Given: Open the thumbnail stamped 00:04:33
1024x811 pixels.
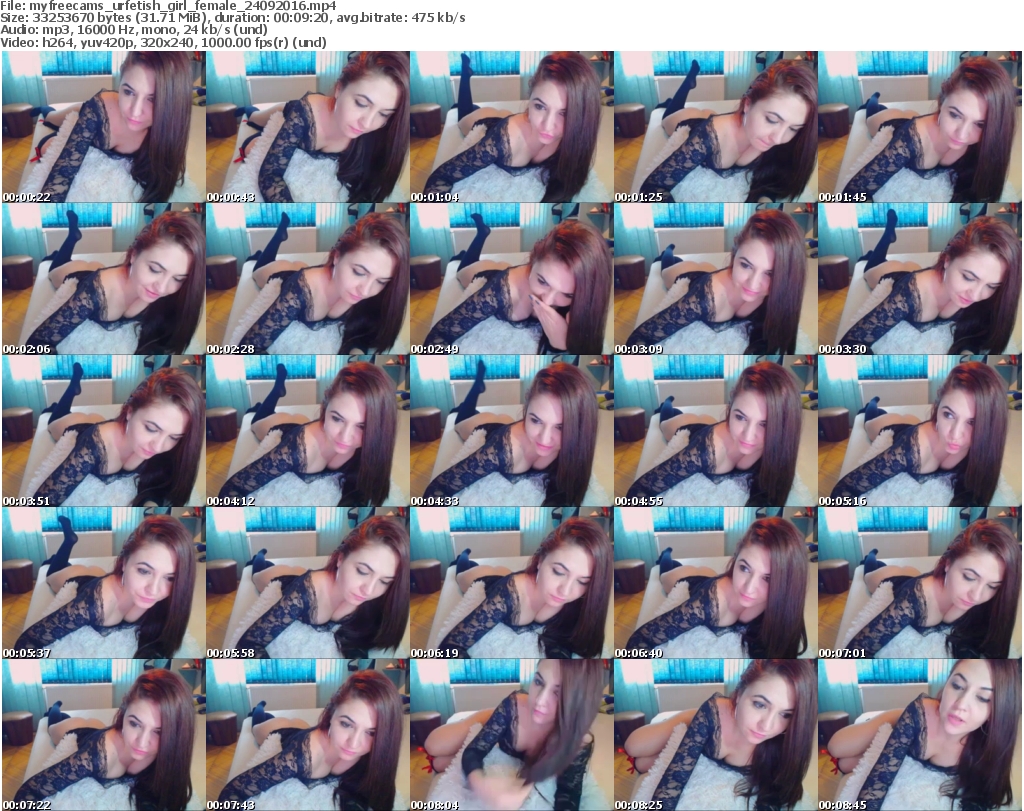Looking at the screenshot, I should click(511, 431).
